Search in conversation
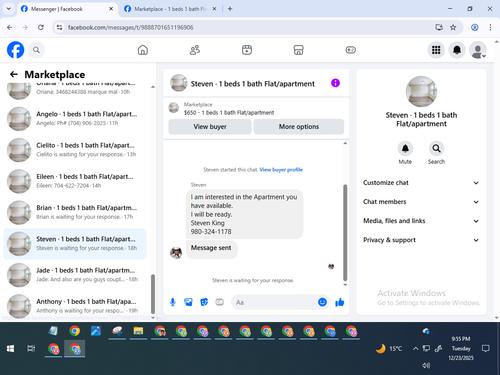This screenshot has width=500, height=375. pyautogui.click(x=436, y=149)
